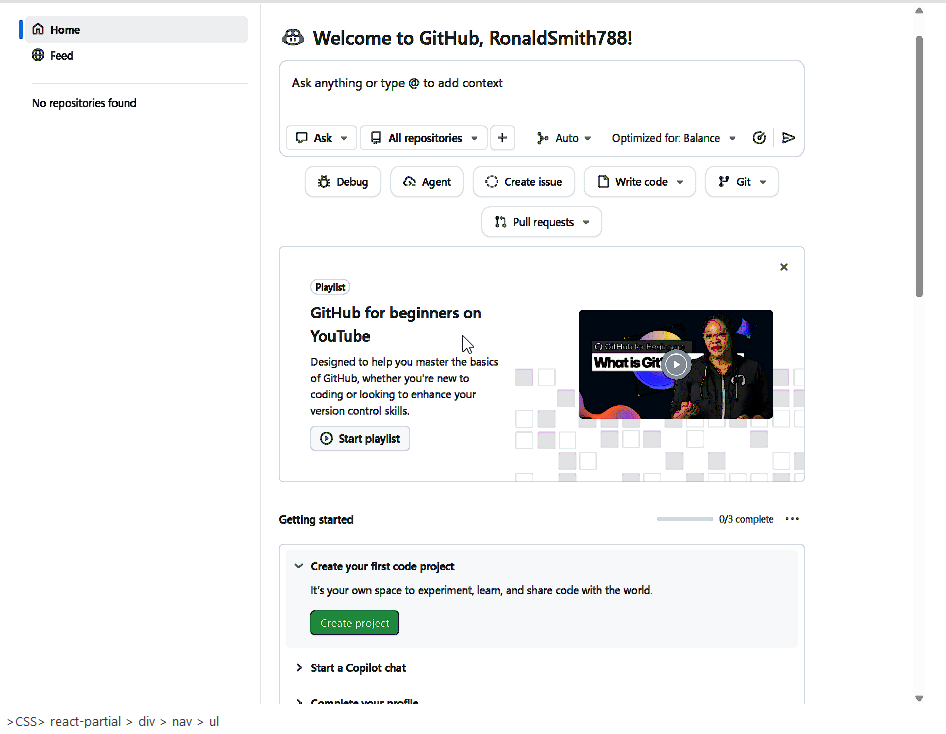Open the All repositories dropdown

click(x=424, y=138)
